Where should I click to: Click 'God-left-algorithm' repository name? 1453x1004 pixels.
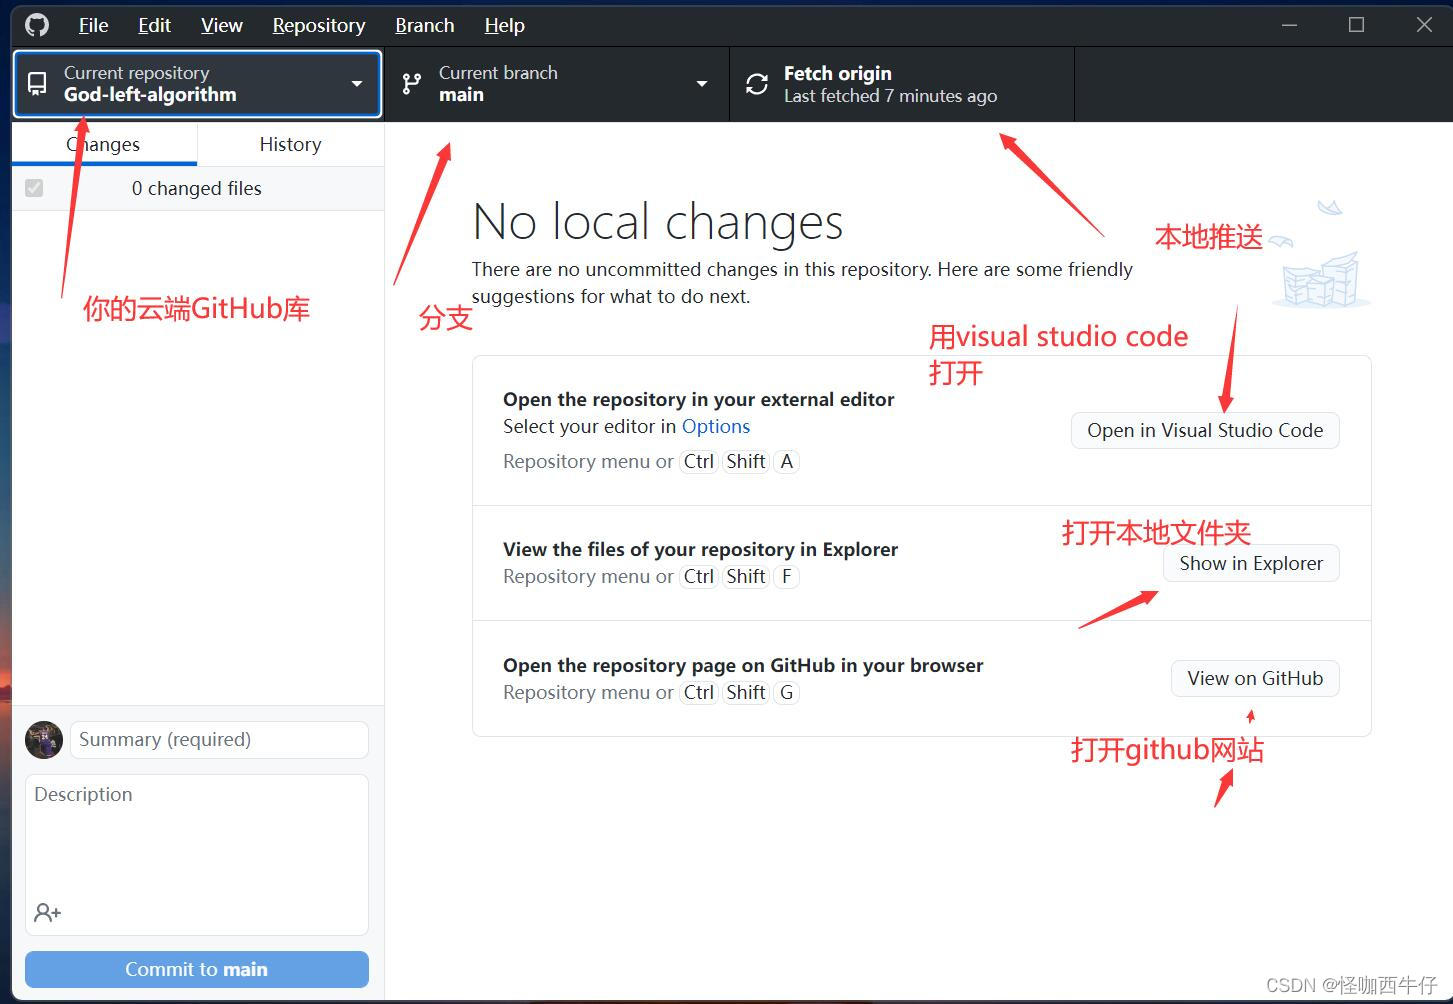[150, 95]
